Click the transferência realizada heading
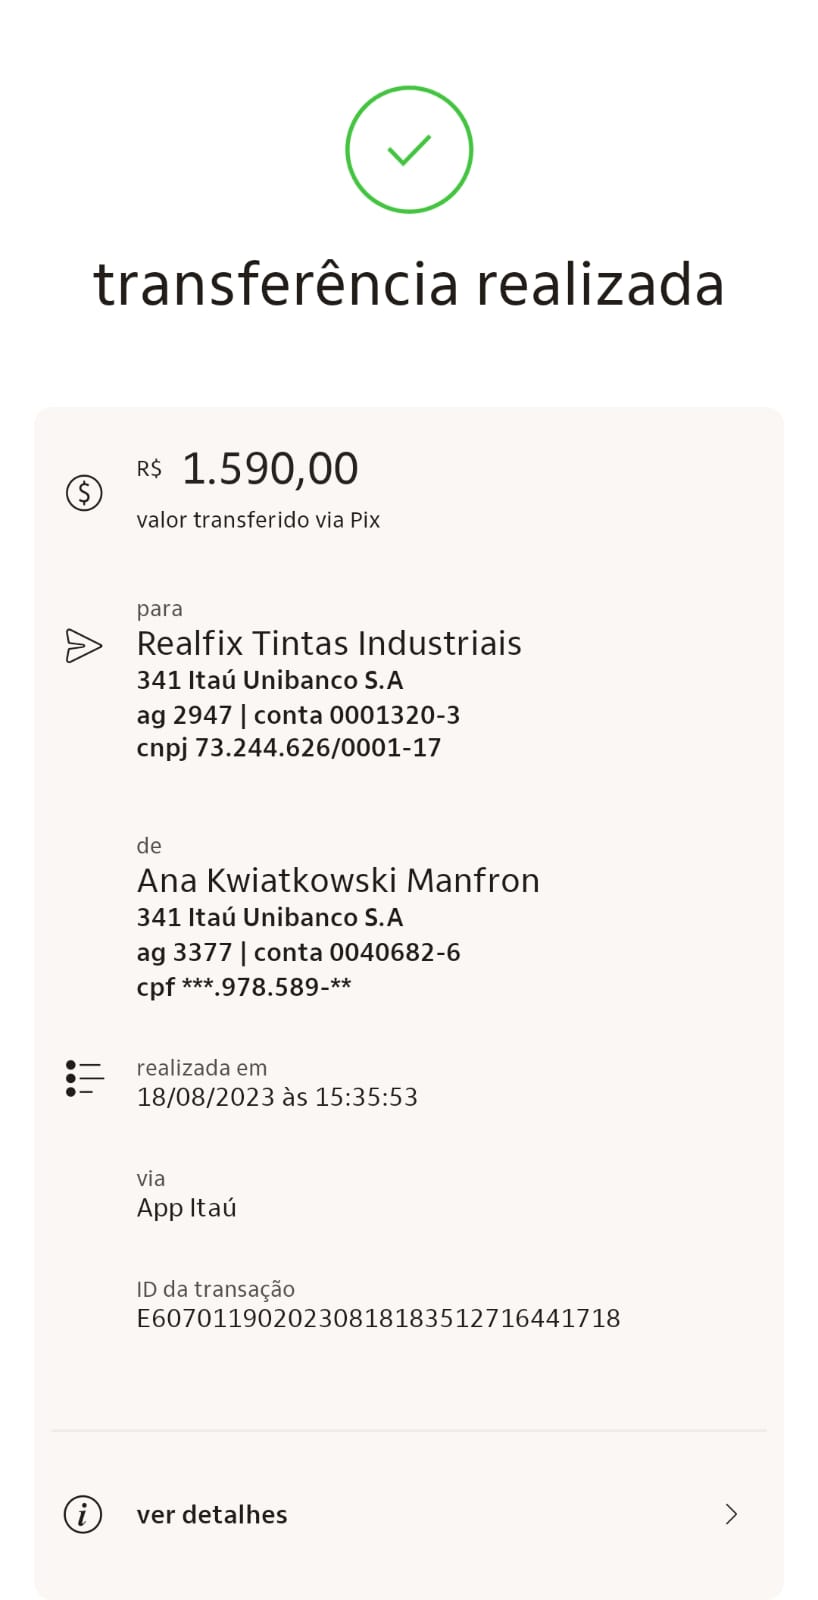The height and width of the screenshot is (1600, 818). pyautogui.click(x=409, y=284)
